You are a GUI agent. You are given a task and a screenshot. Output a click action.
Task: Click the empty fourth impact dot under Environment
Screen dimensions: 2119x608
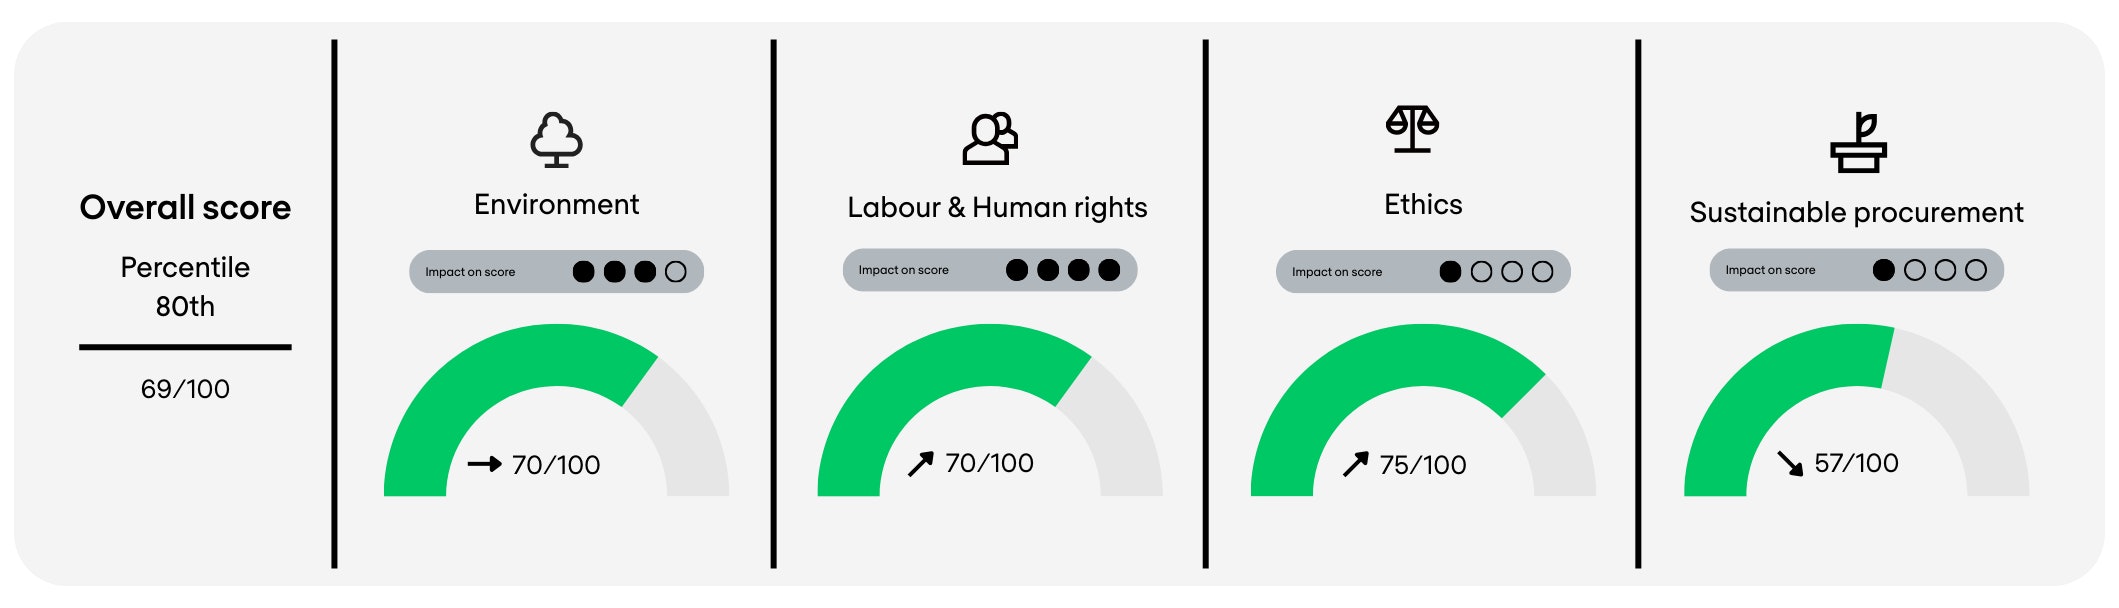coord(676,272)
